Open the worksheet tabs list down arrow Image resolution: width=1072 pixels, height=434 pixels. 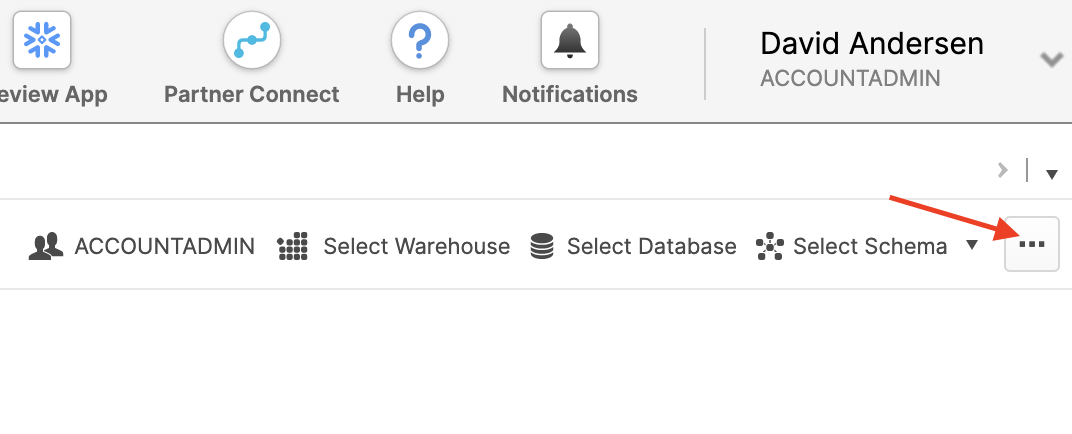(x=1051, y=174)
